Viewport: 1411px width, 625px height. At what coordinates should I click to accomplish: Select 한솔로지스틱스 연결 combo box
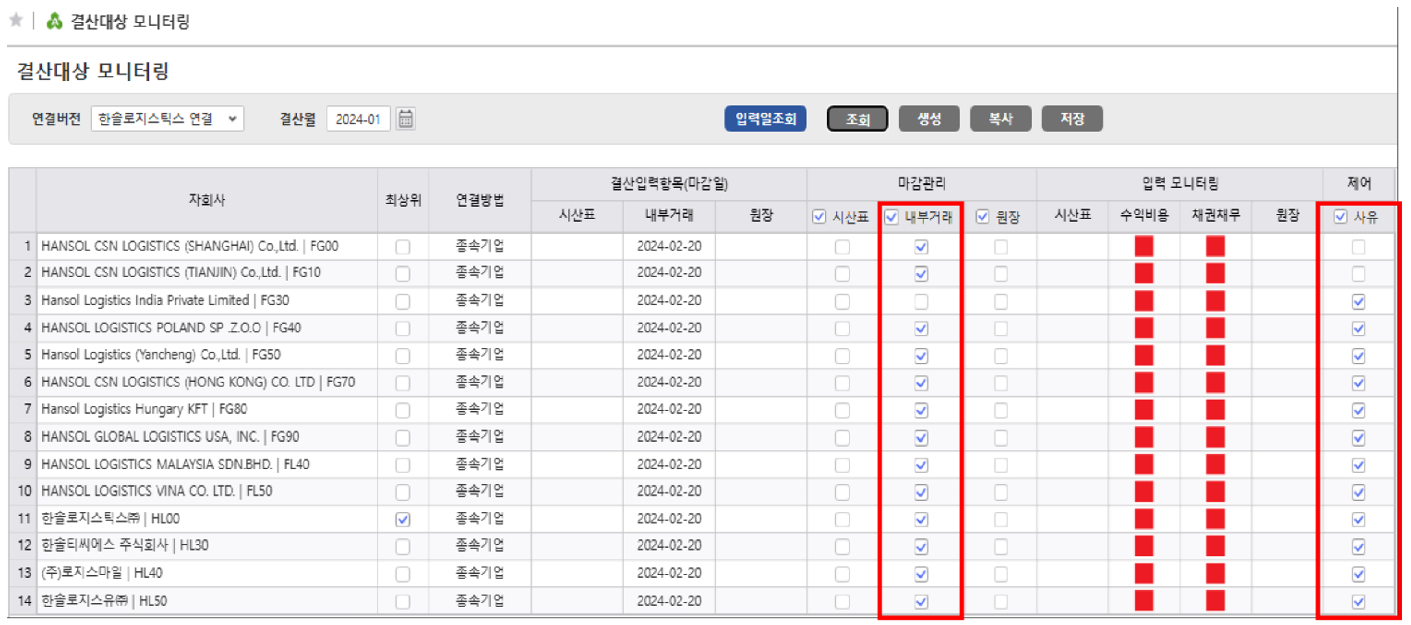170,118
